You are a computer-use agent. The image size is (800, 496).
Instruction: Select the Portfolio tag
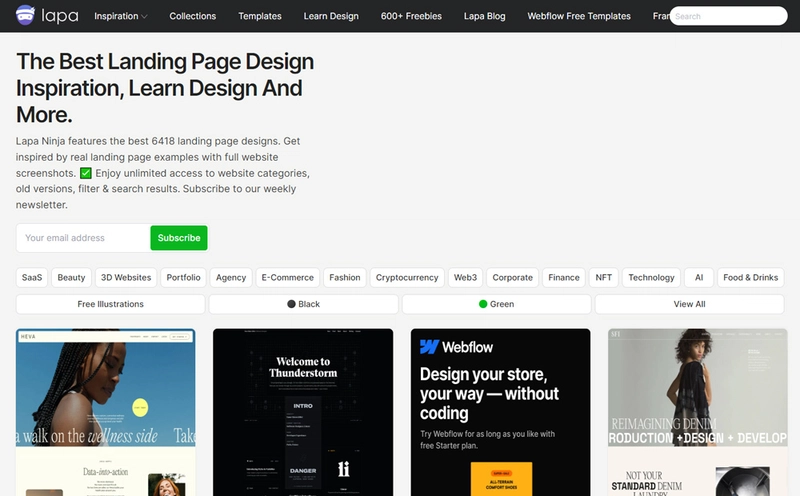(x=183, y=278)
